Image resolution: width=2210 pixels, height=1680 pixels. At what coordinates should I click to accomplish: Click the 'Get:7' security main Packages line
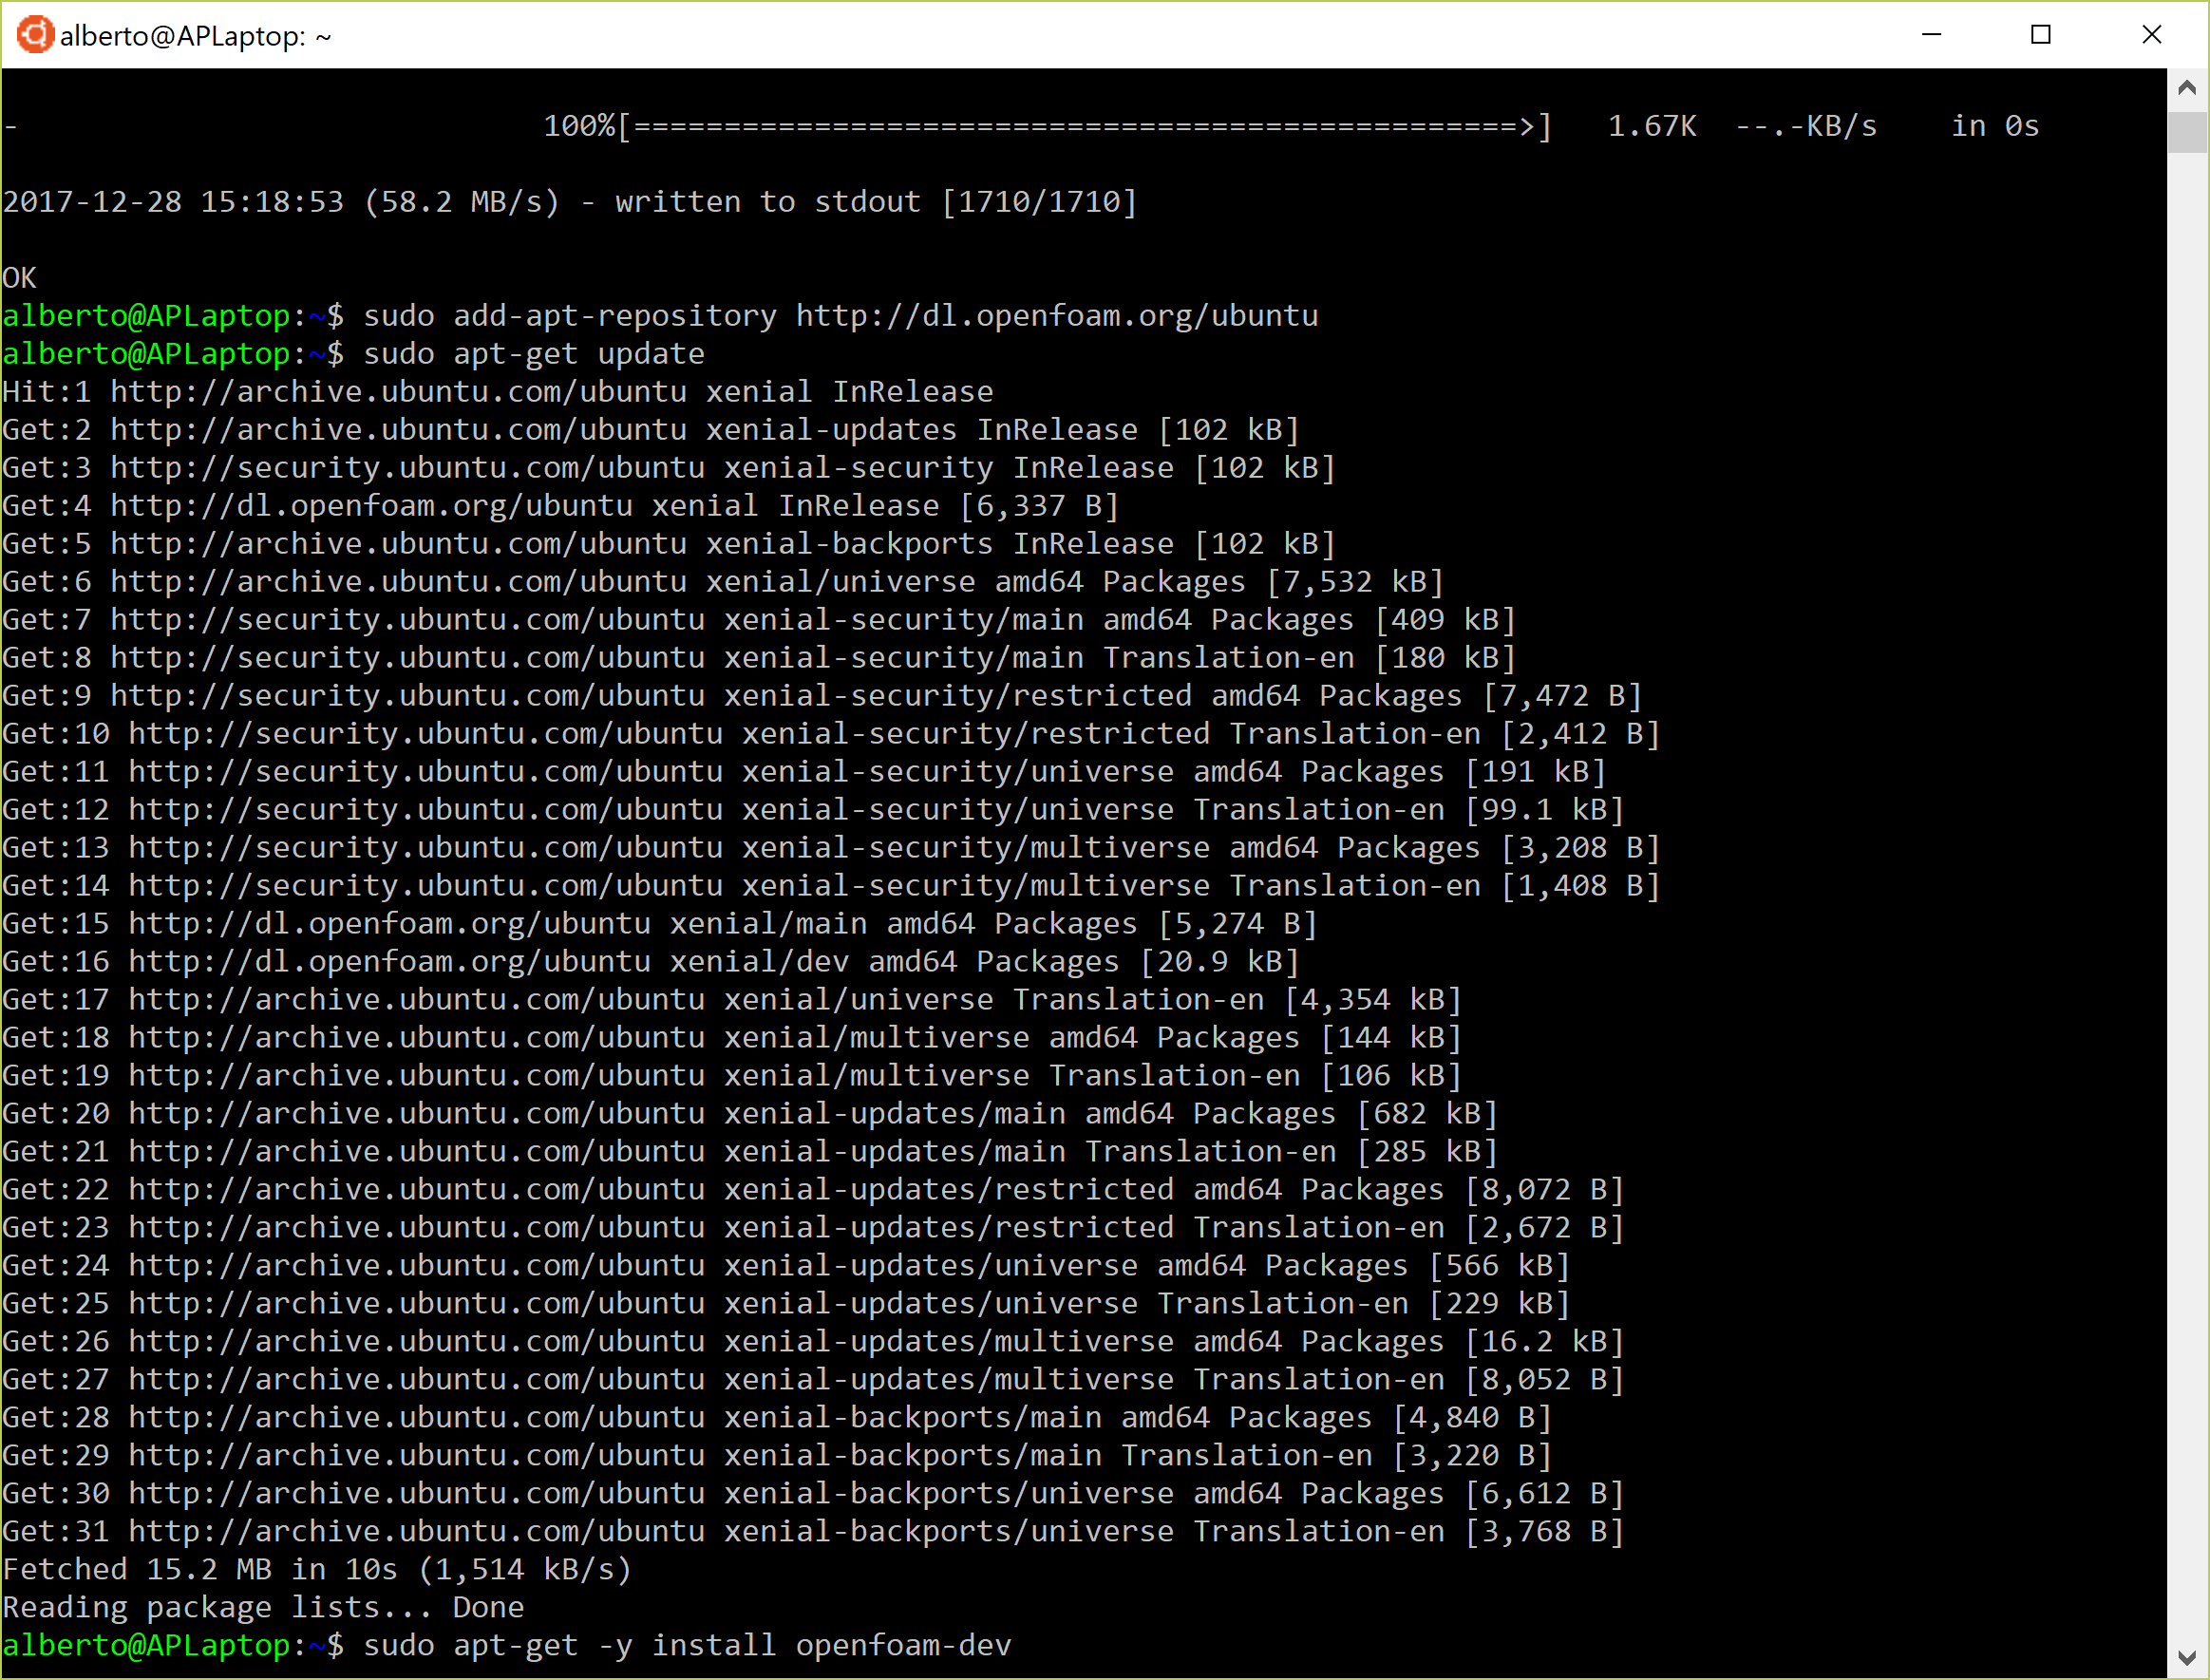coord(759,620)
